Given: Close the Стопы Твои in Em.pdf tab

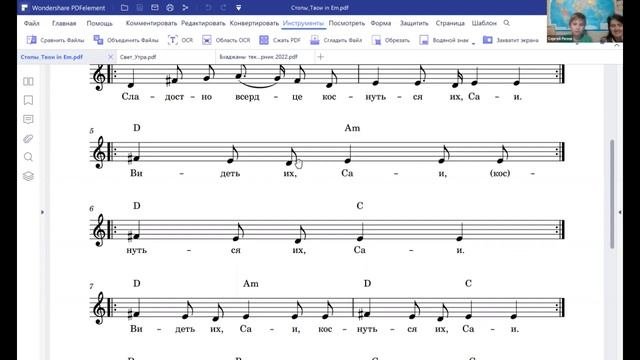Looking at the screenshot, I should coord(110,57).
